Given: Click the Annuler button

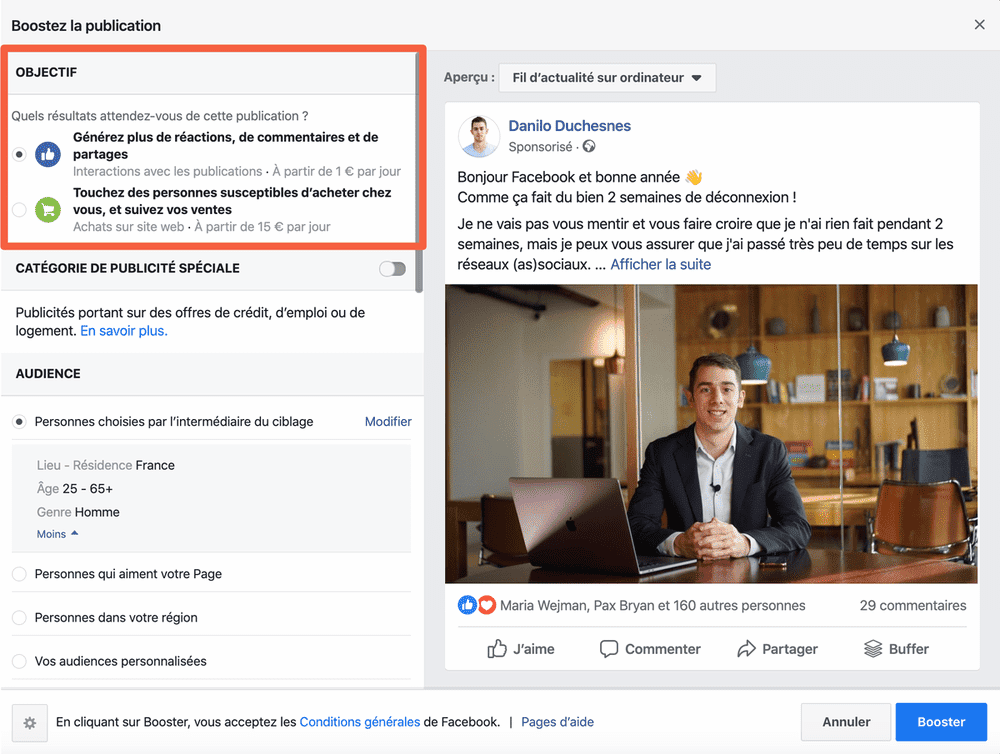Looking at the screenshot, I should [x=846, y=722].
